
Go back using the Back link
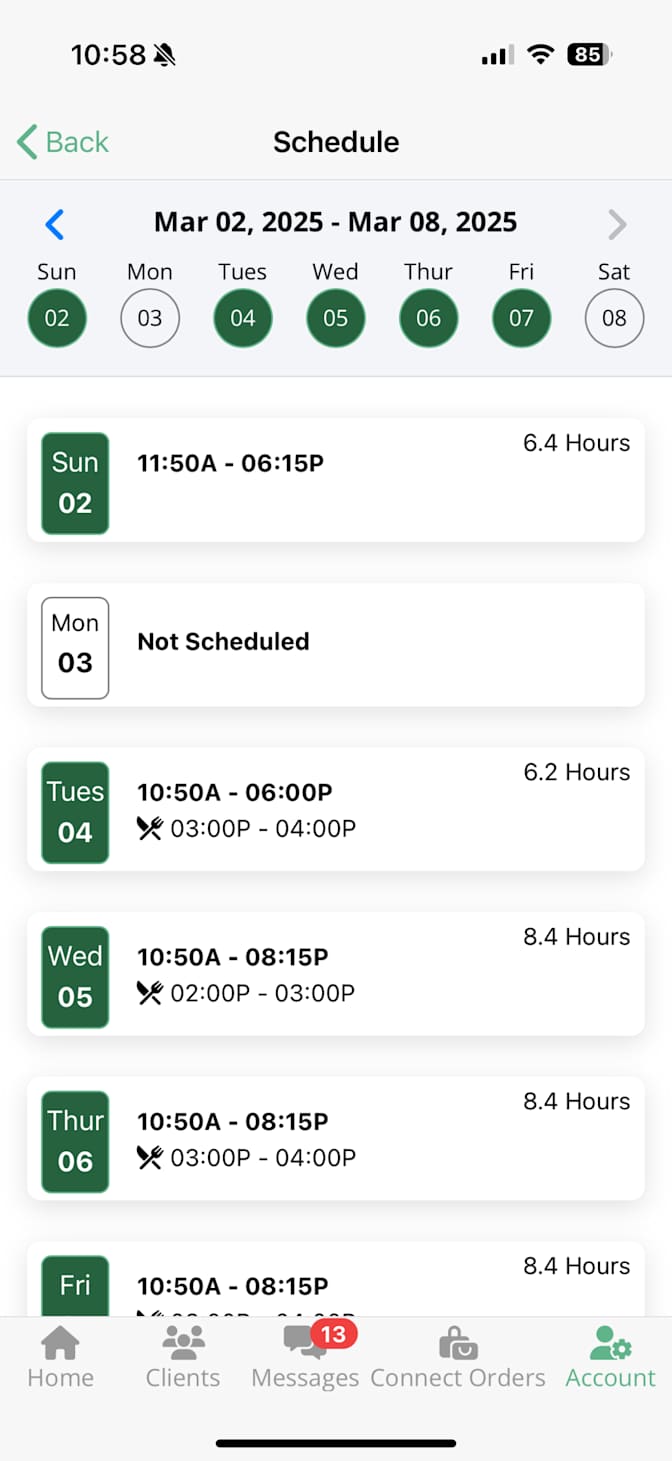[63, 142]
